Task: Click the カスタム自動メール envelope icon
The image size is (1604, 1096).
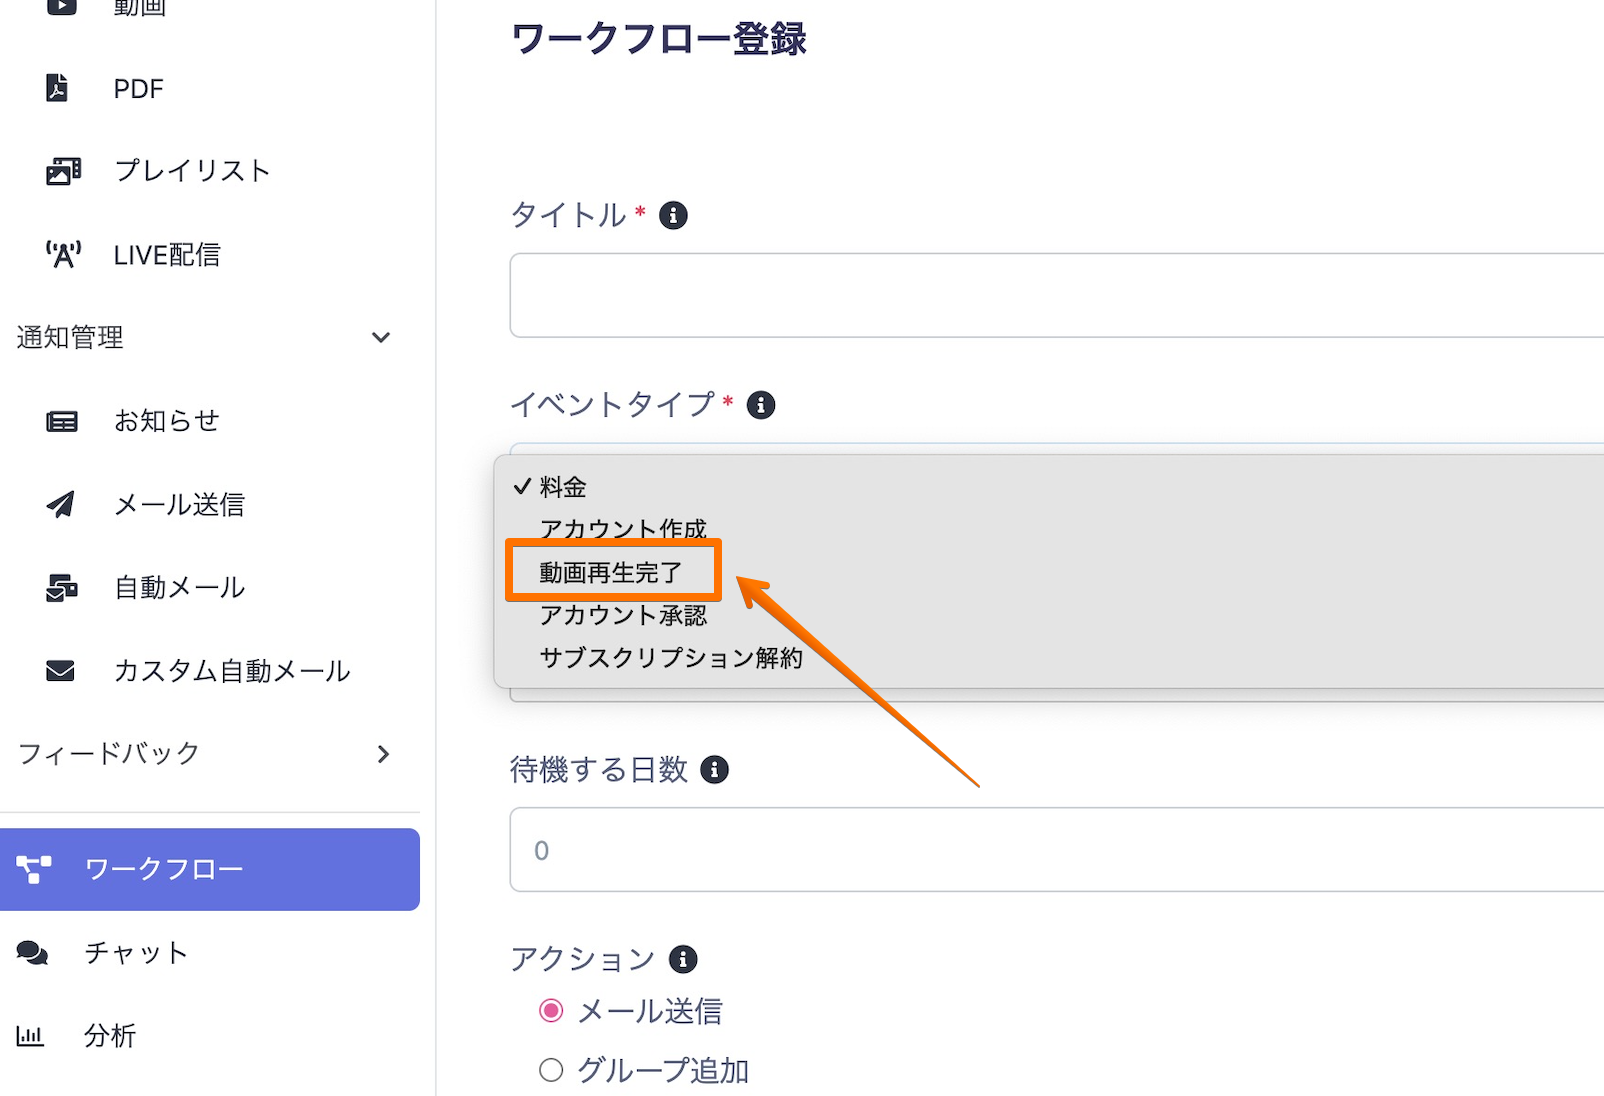Action: click(x=61, y=670)
